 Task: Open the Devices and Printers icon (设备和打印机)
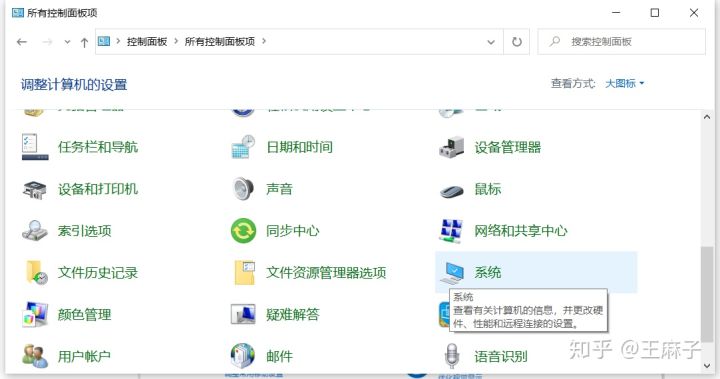click(35, 189)
